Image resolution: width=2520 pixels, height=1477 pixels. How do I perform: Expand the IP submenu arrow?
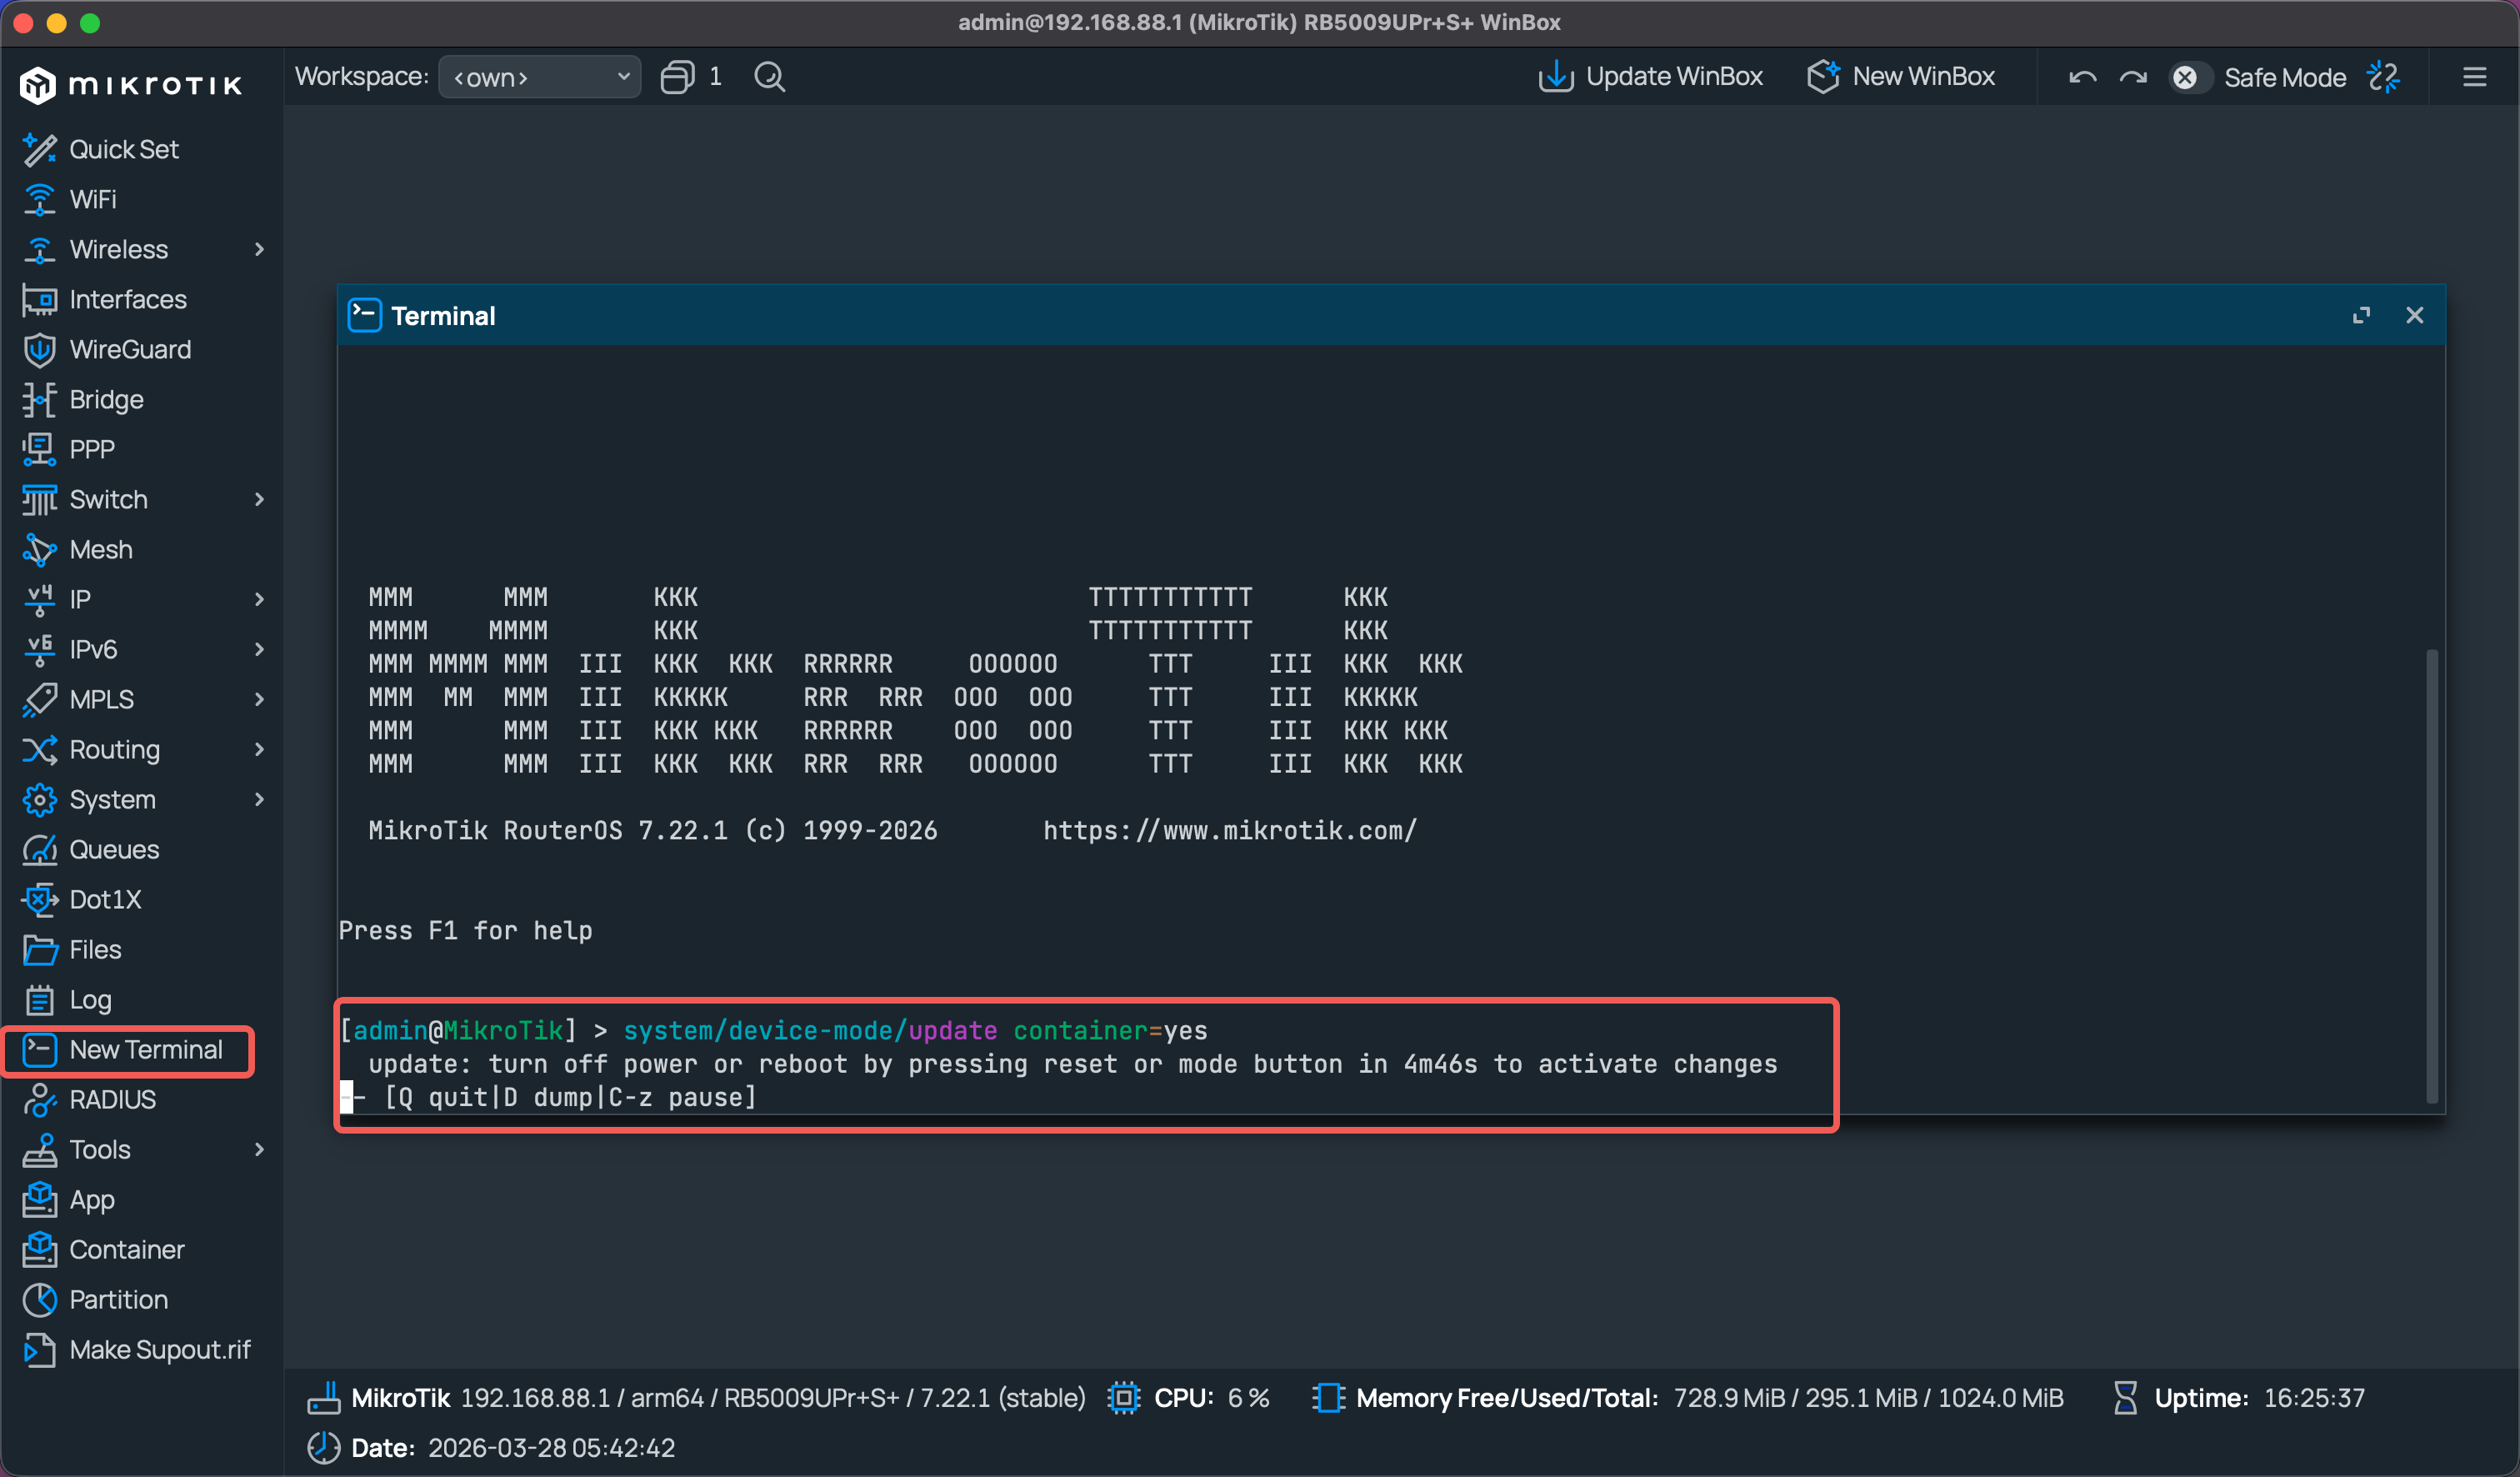point(259,599)
